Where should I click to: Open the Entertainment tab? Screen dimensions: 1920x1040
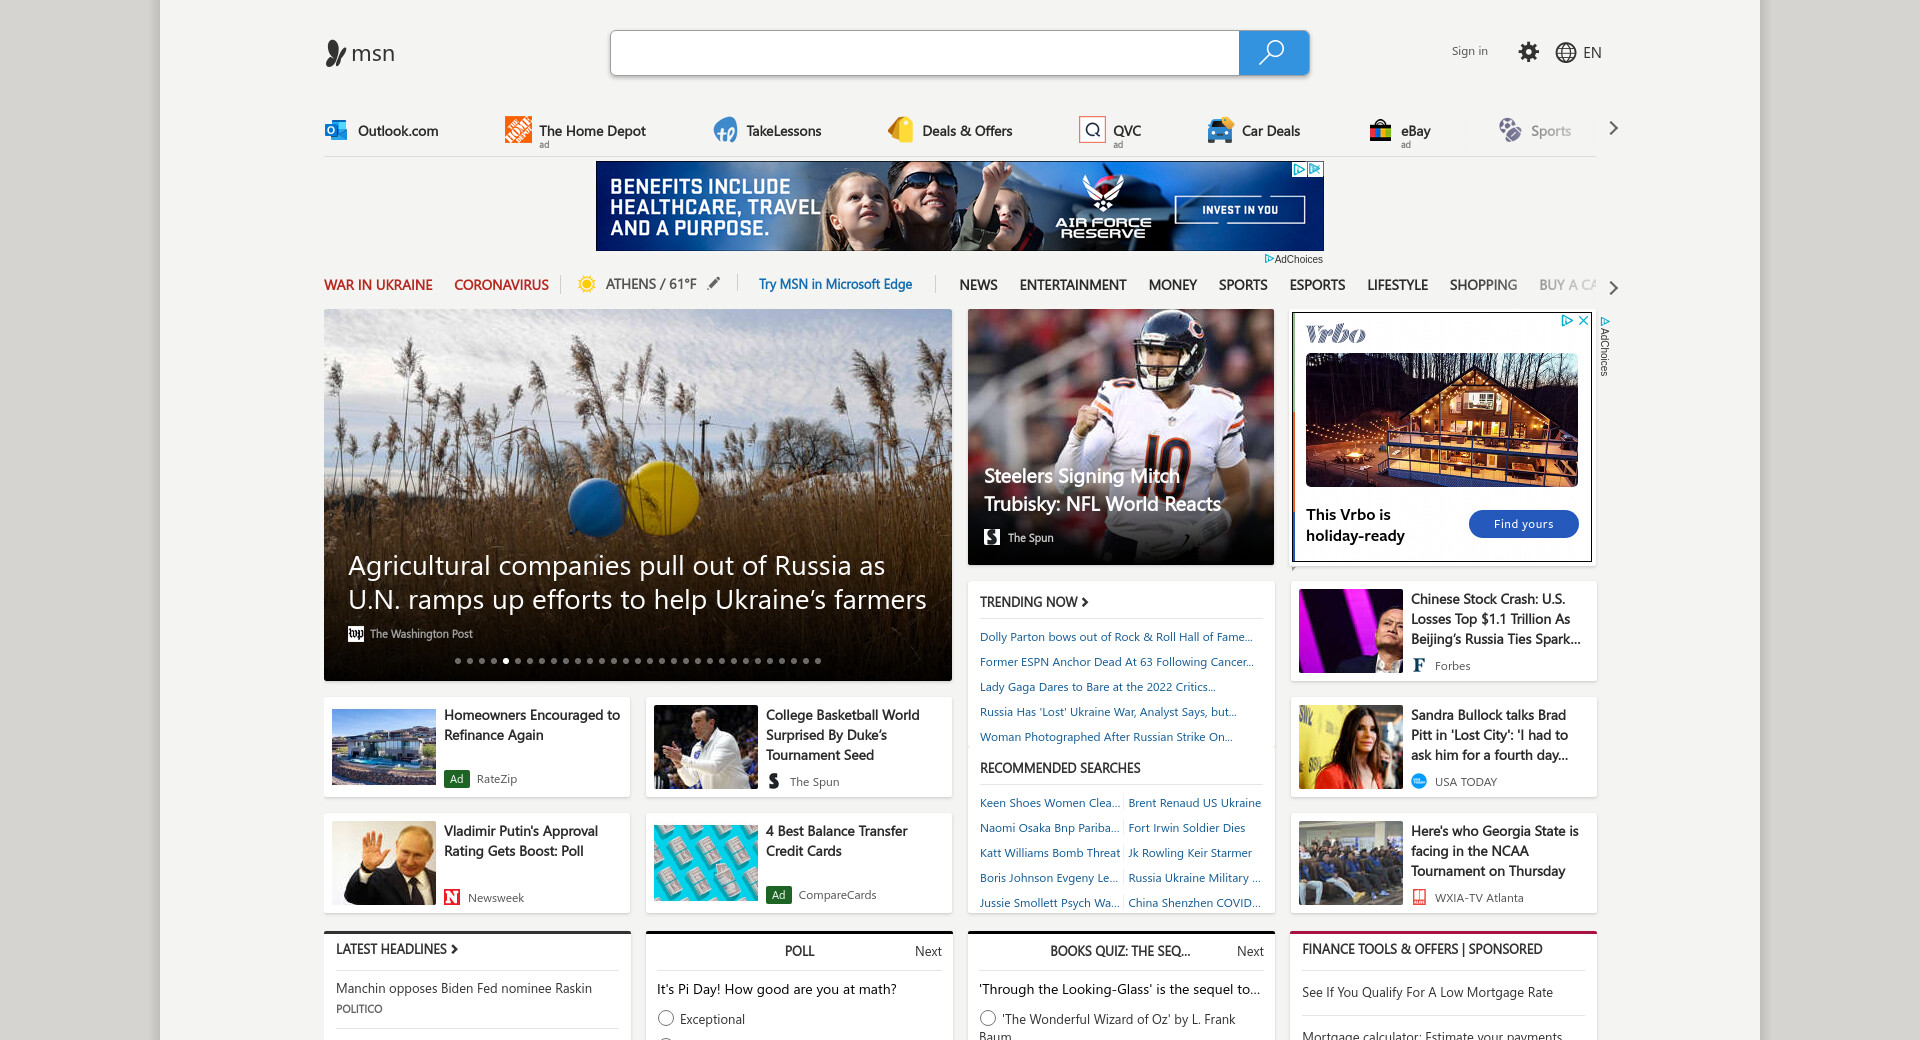click(1072, 285)
